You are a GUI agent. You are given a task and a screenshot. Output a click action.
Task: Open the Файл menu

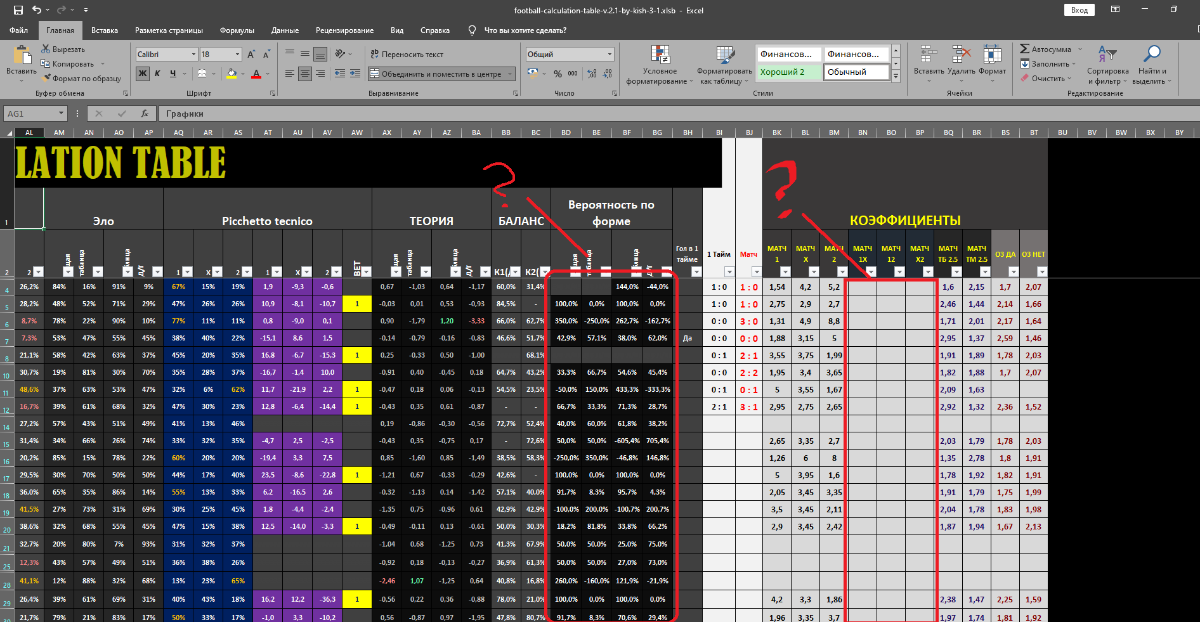18,30
